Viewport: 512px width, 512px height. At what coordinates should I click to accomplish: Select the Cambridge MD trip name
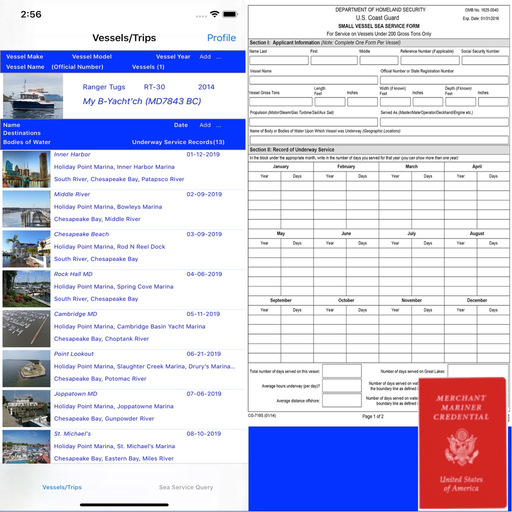pyautogui.click(x=75, y=314)
